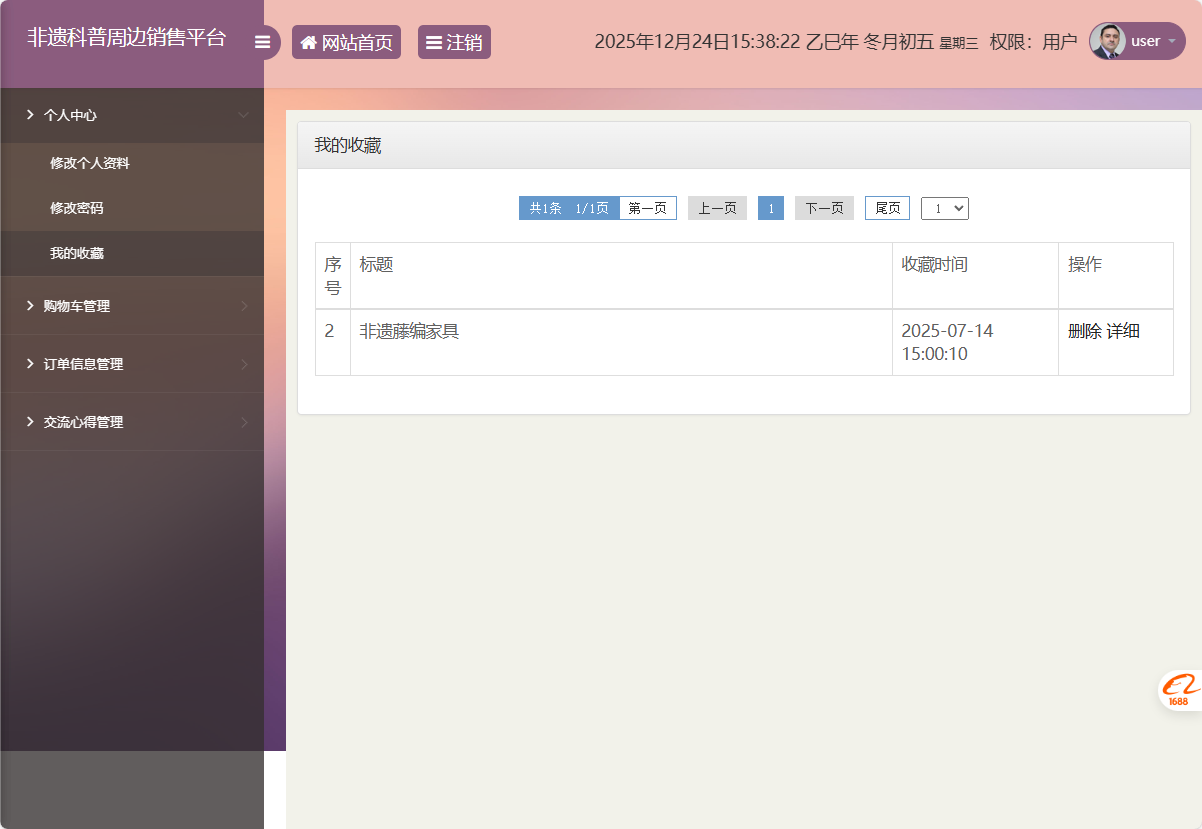The height and width of the screenshot is (829, 1202).
Task: Open the 非遗藤编家具 favorite item link
Action: 407,330
